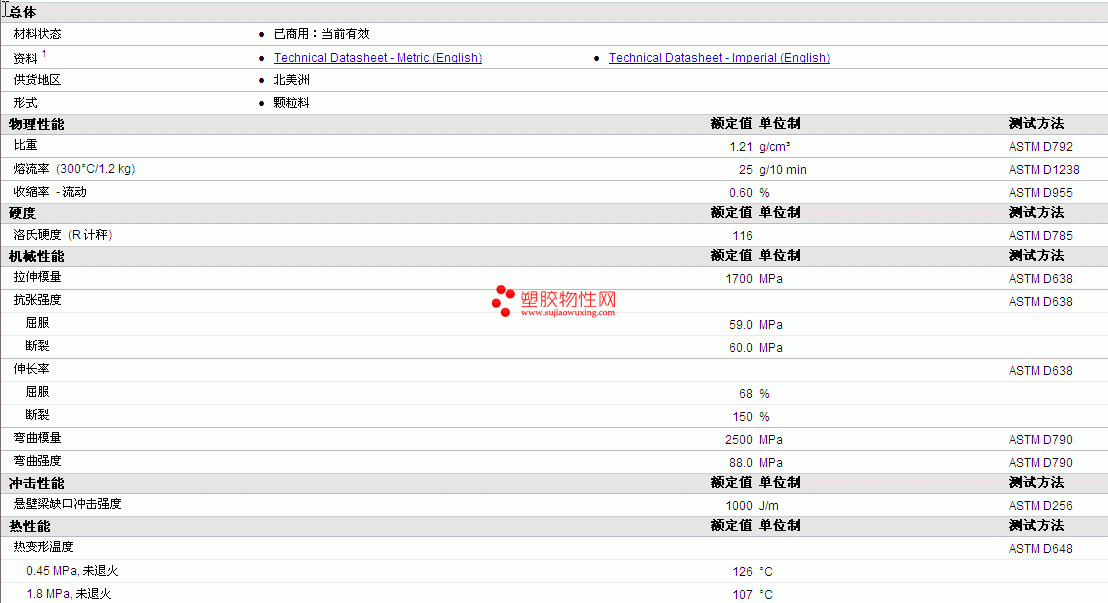Click ASTM D648 test method
The height and width of the screenshot is (603, 1108).
[x=1040, y=549]
